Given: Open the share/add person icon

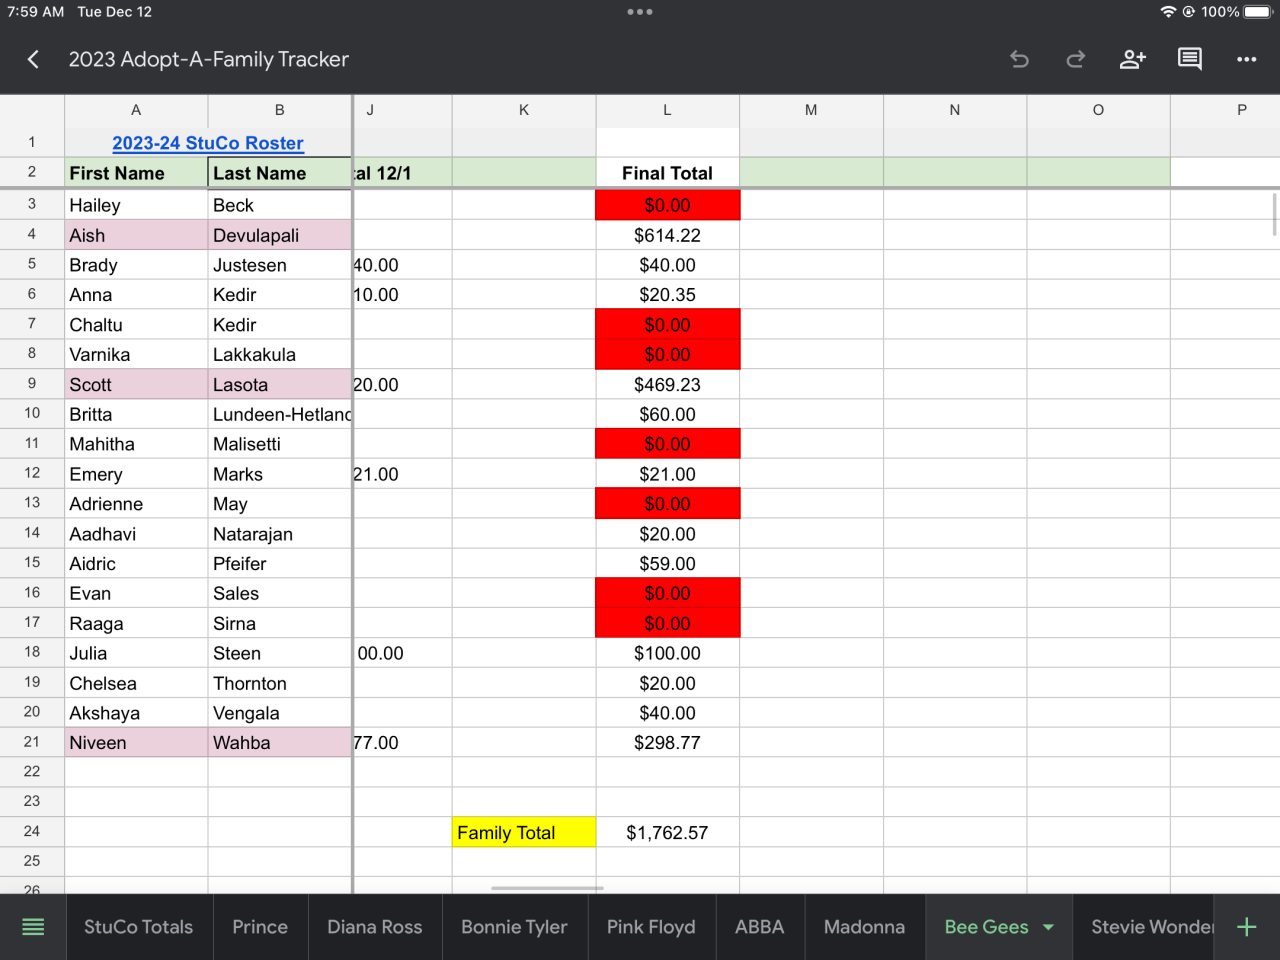Looking at the screenshot, I should [1132, 60].
